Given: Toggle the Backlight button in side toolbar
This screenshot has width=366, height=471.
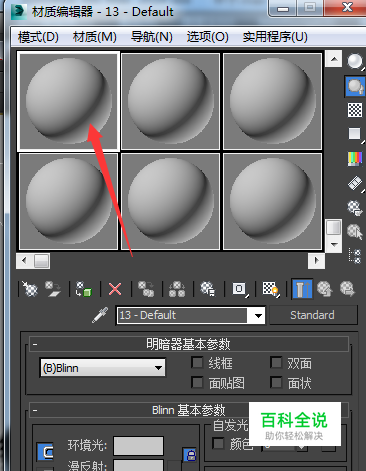Looking at the screenshot, I should point(355,86).
